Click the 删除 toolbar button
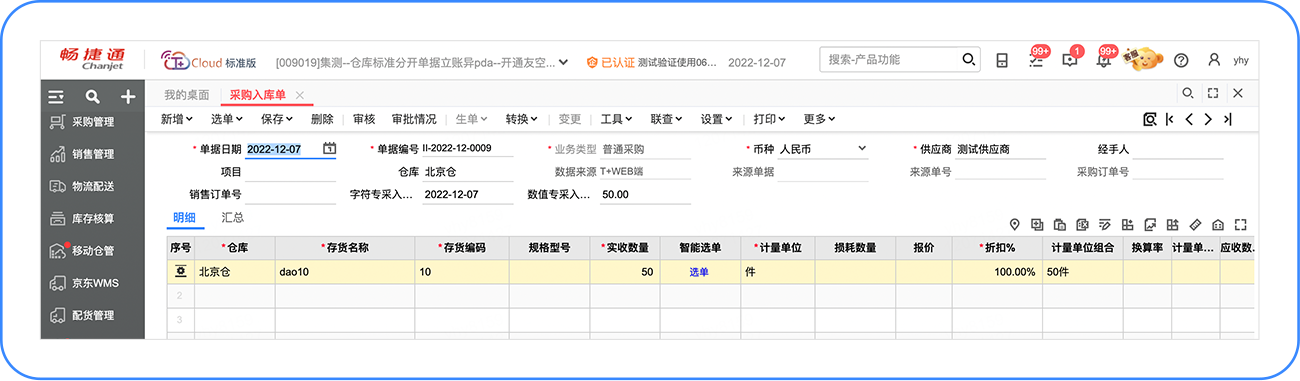Image resolution: width=1300 pixels, height=381 pixels. (322, 119)
